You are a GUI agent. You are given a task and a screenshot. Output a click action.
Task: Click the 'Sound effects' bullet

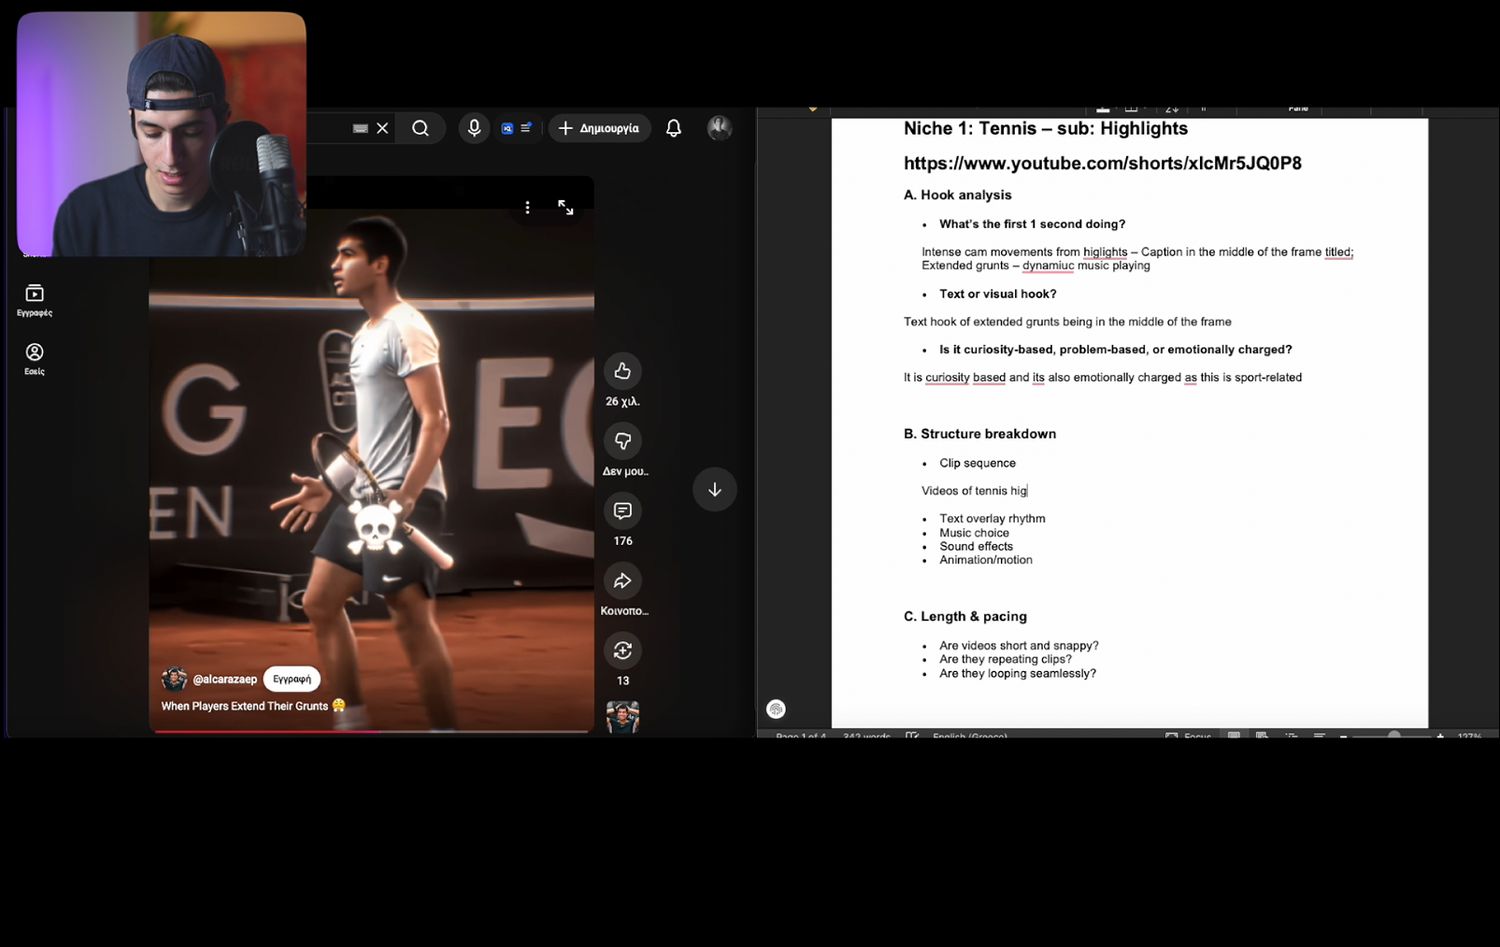click(976, 547)
